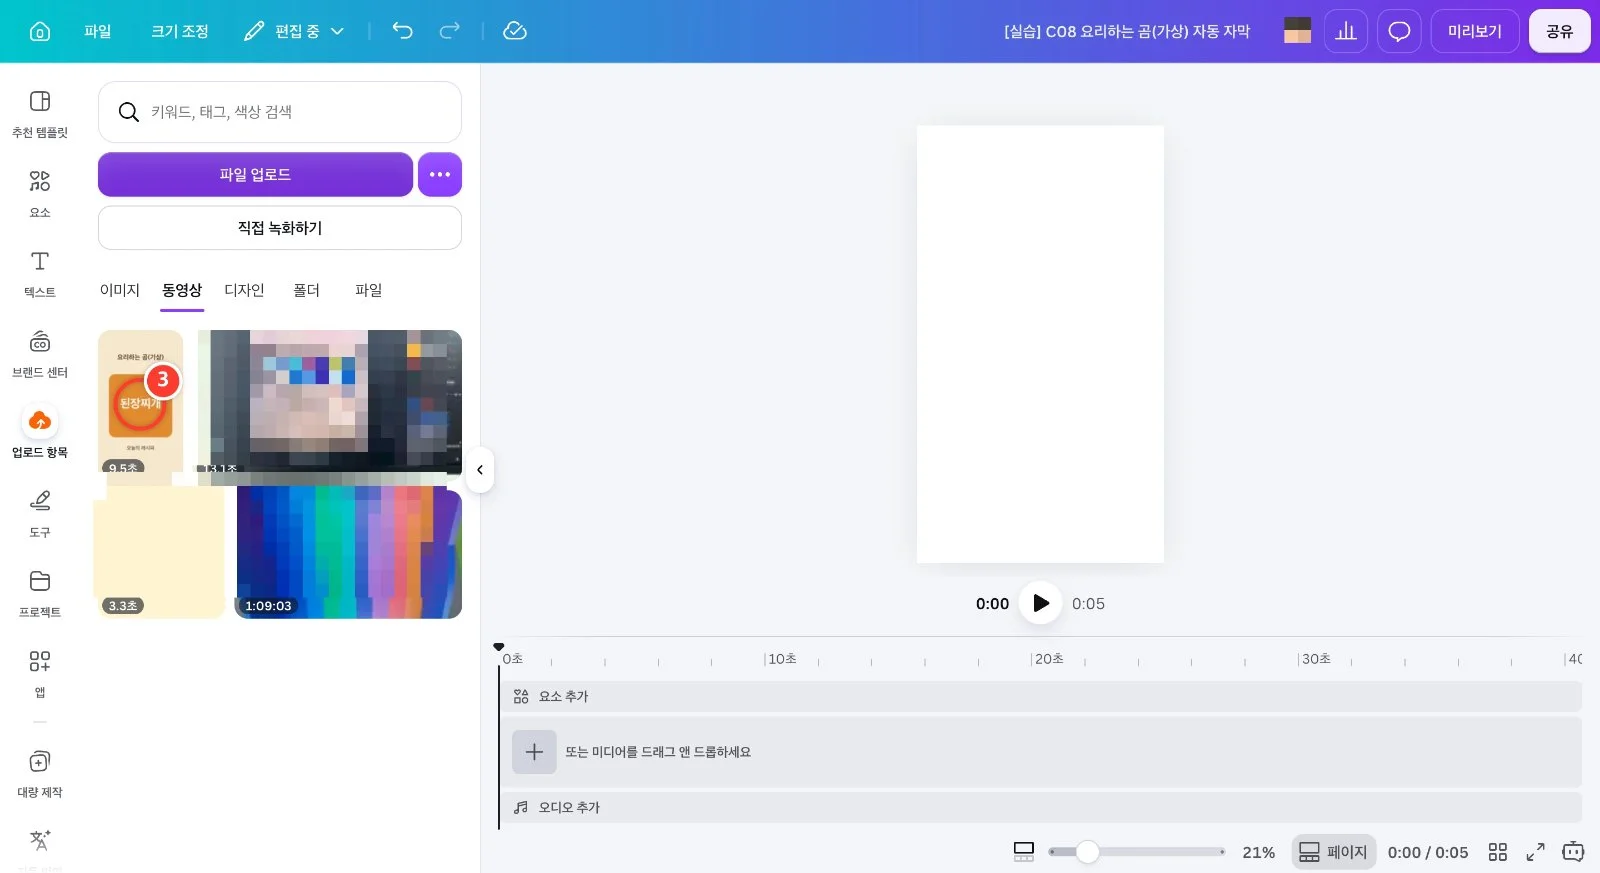Open 앱 apps sidebar panel
This screenshot has height=873, width=1600.
[x=40, y=674]
